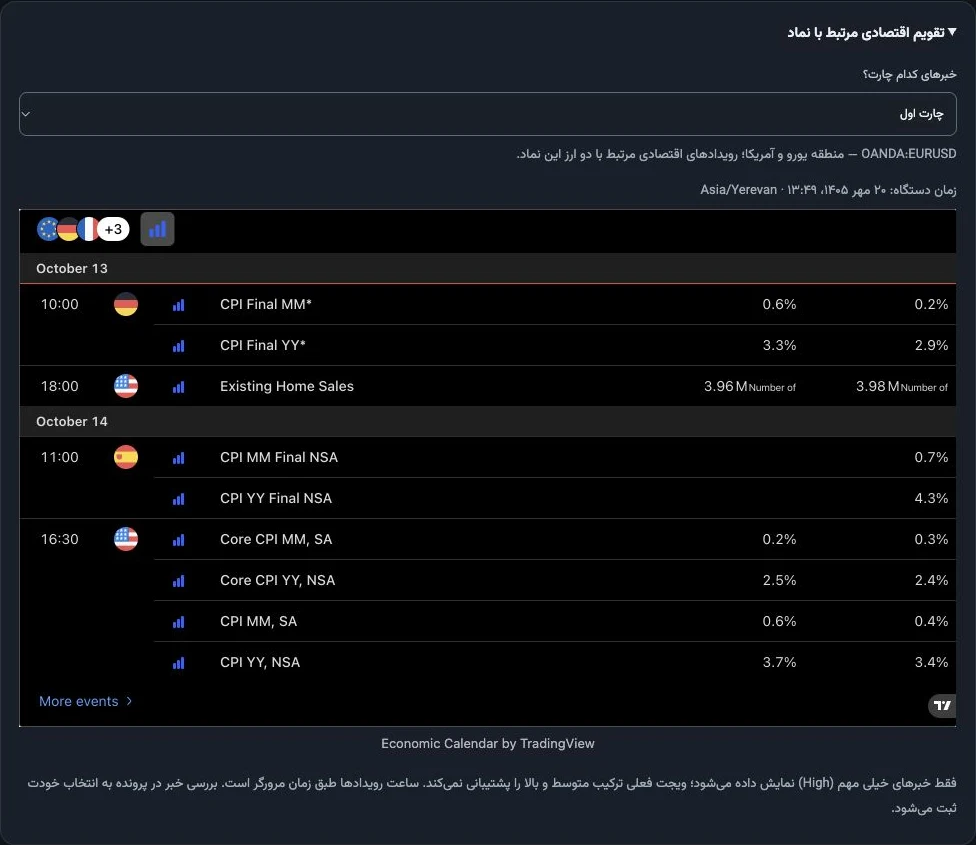Click importance bars icon for CPI MM, SA
This screenshot has height=845, width=976.
point(179,622)
